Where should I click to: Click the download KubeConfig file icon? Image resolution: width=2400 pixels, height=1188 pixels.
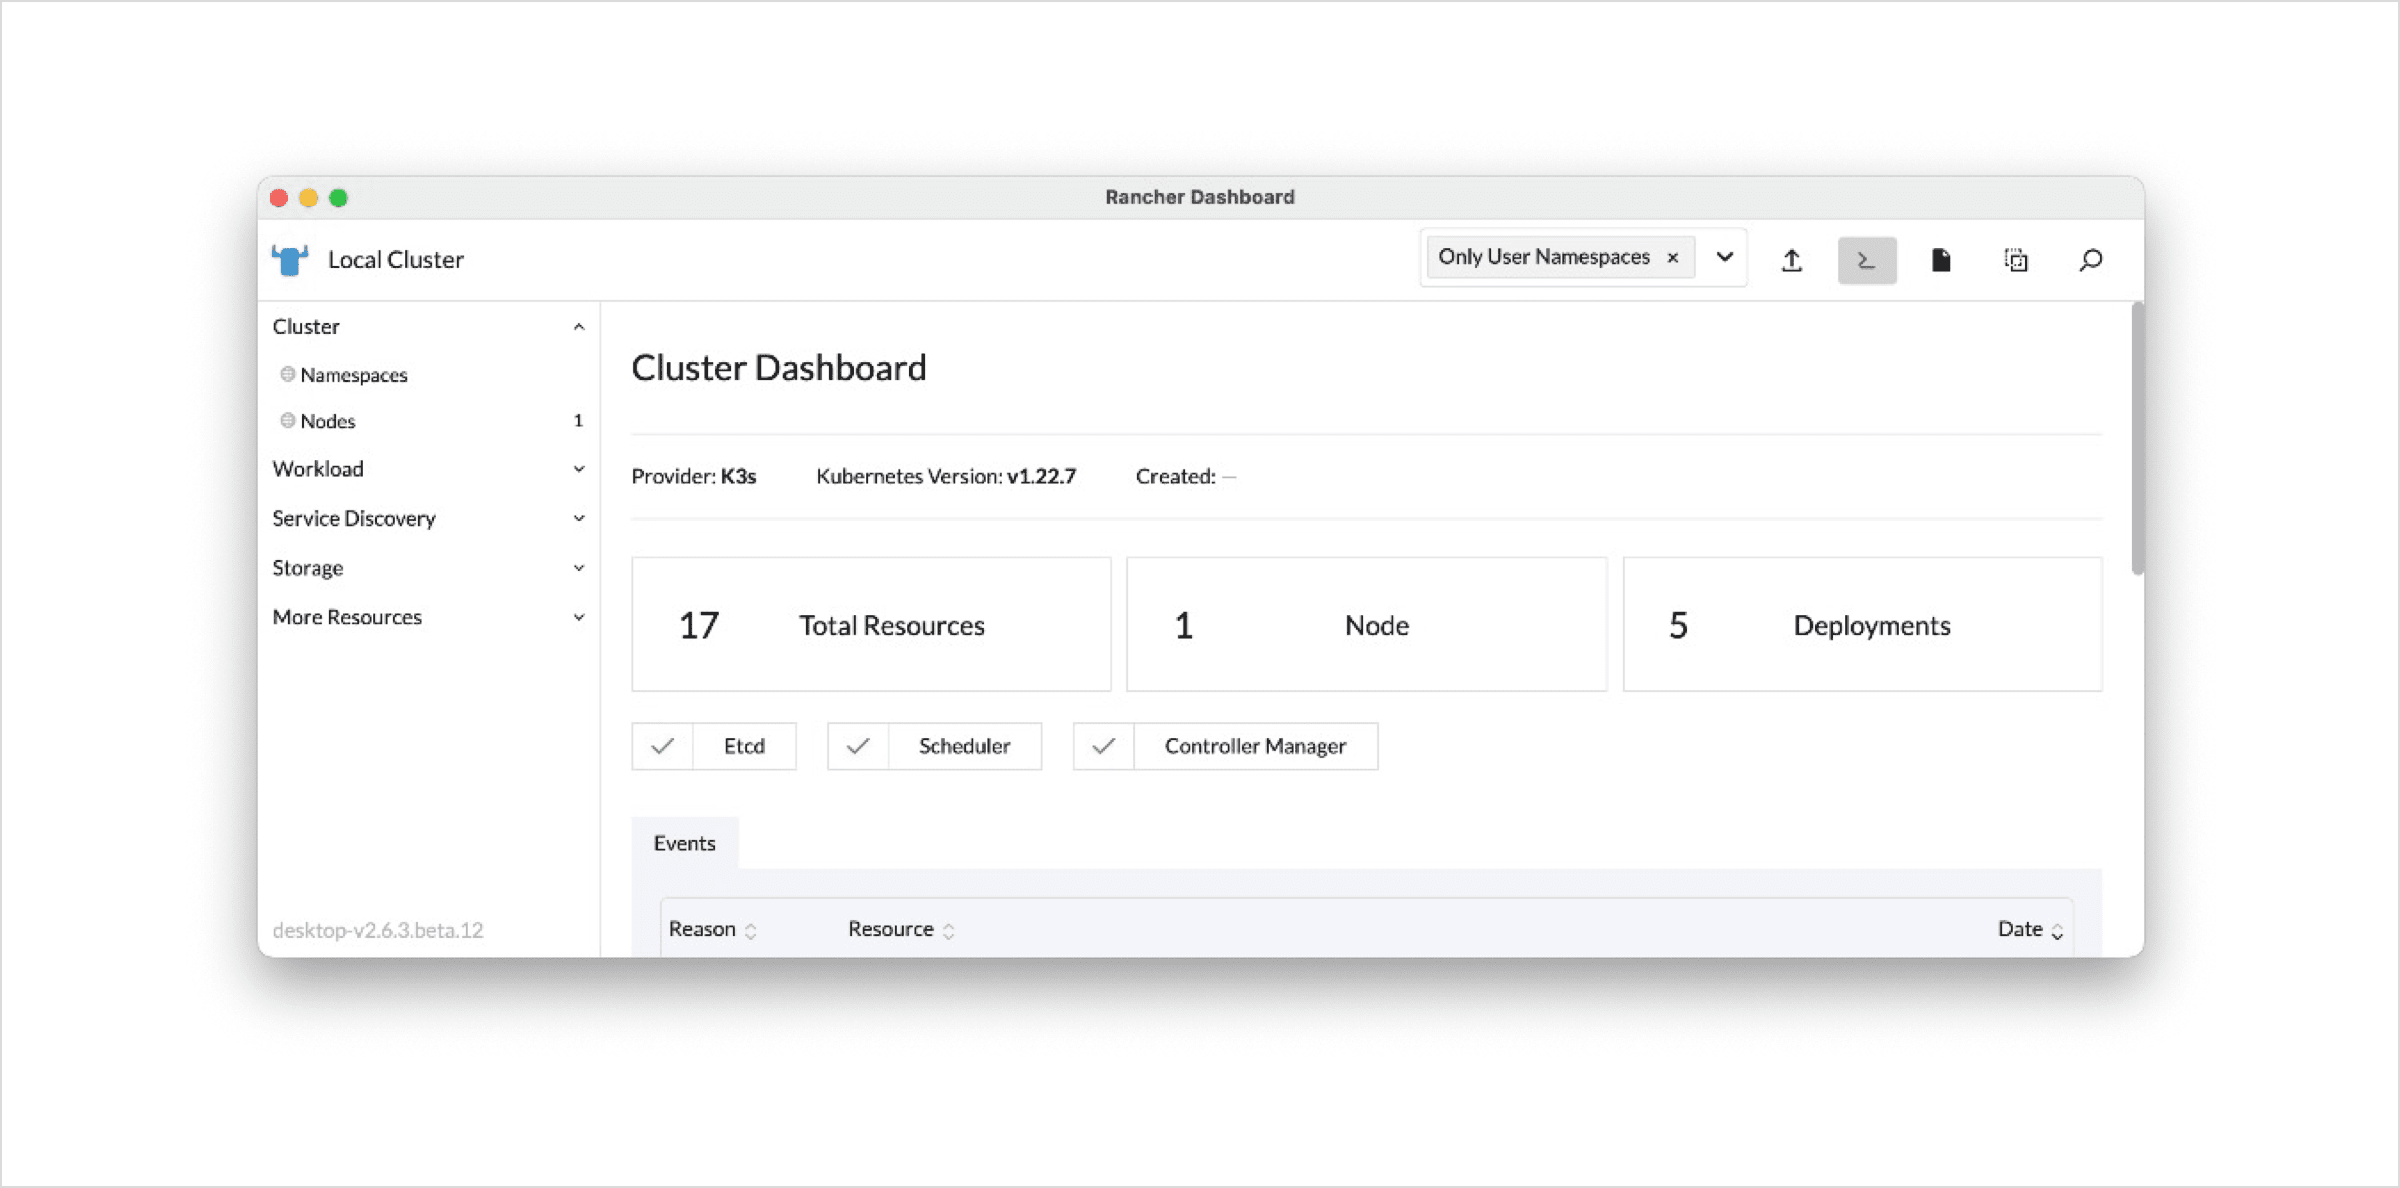tap(1940, 260)
